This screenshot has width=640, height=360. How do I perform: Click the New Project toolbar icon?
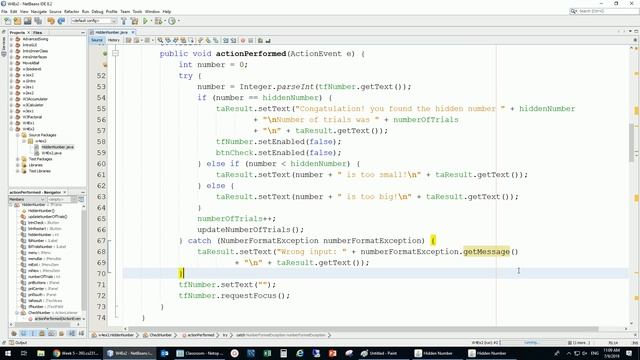[18, 21]
